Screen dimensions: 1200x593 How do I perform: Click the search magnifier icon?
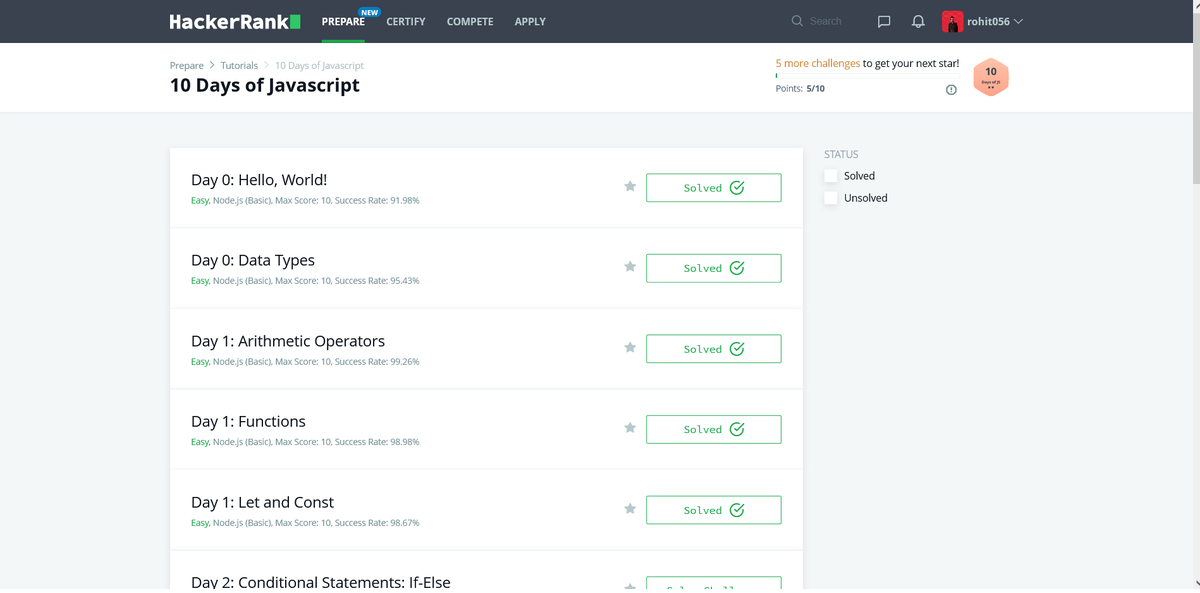797,21
